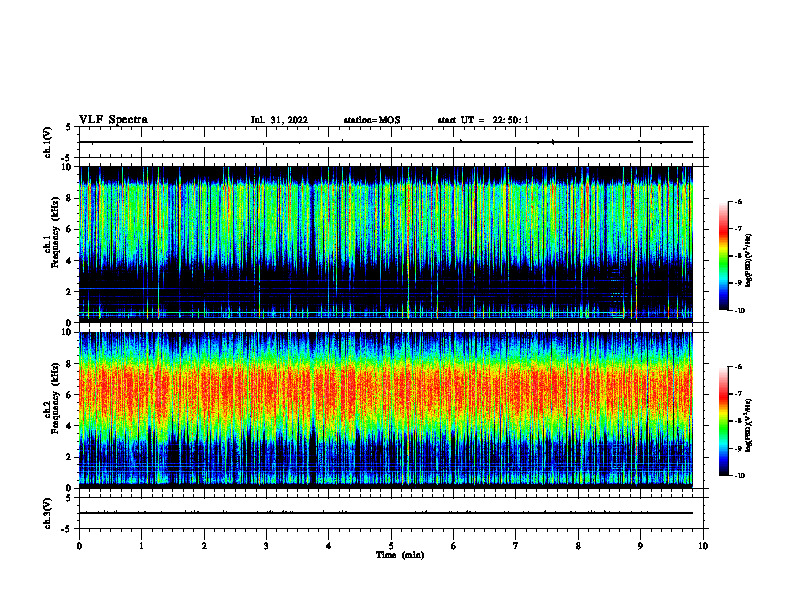The image size is (792, 612).
Task: Click the "-7" tick on ch.1 colorbar
Action: click(x=738, y=229)
